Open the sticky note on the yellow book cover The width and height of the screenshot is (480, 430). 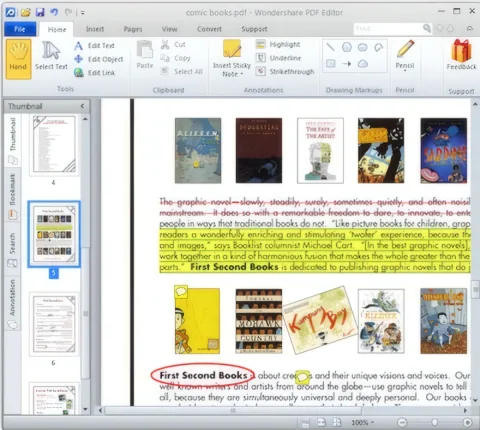tap(181, 292)
